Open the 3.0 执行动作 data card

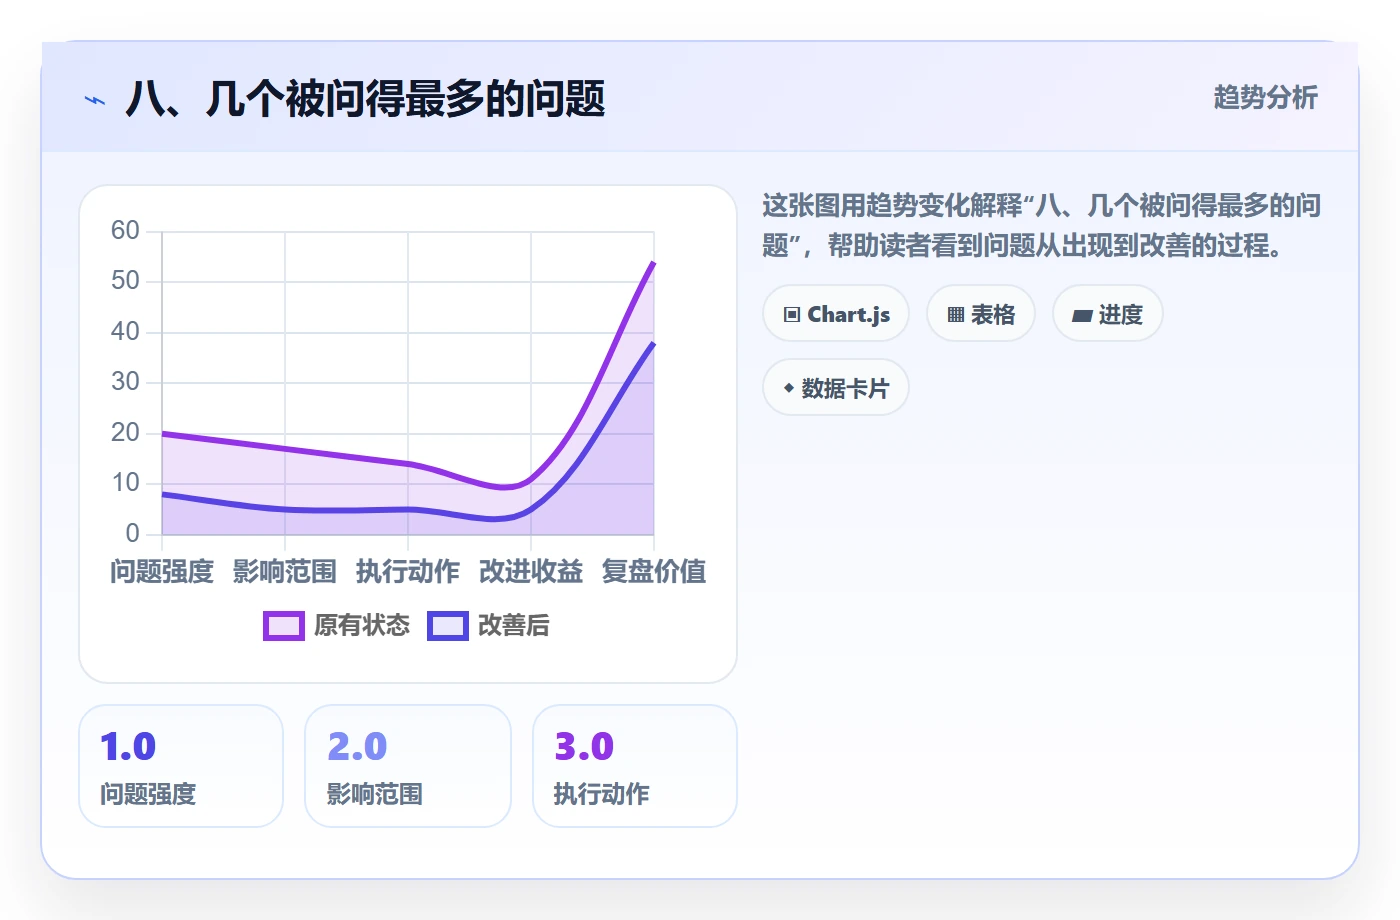(635, 766)
